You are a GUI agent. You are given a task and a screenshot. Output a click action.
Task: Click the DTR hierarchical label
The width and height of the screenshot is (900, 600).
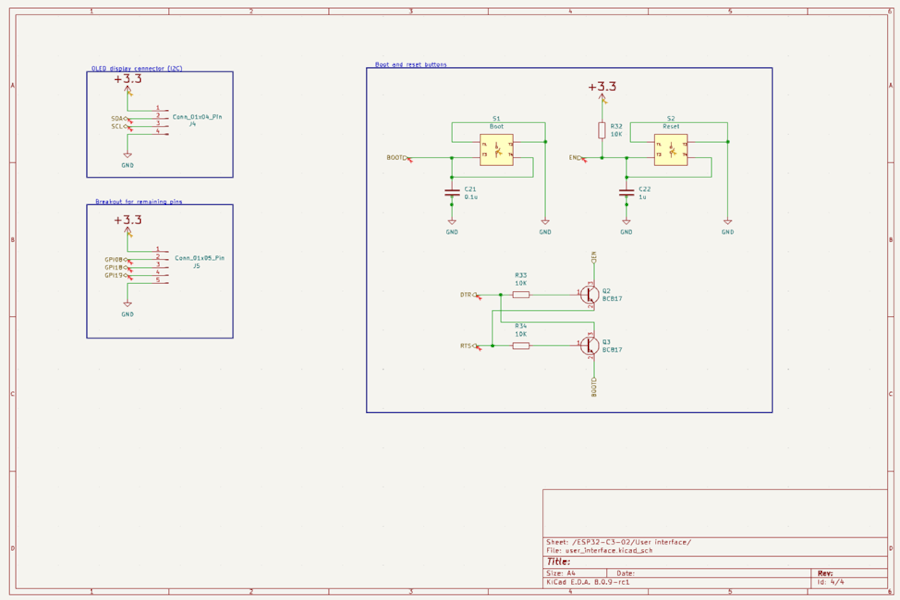pos(467,295)
